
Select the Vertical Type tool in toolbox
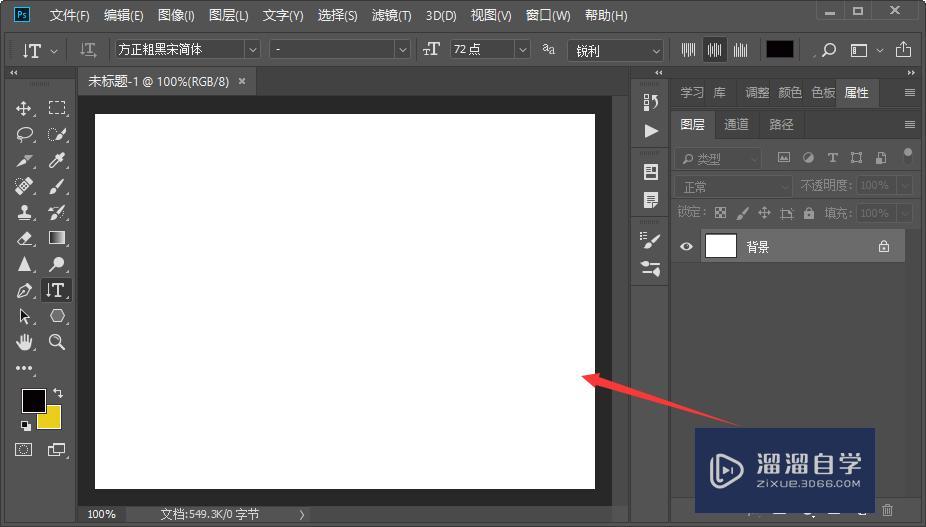click(56, 290)
